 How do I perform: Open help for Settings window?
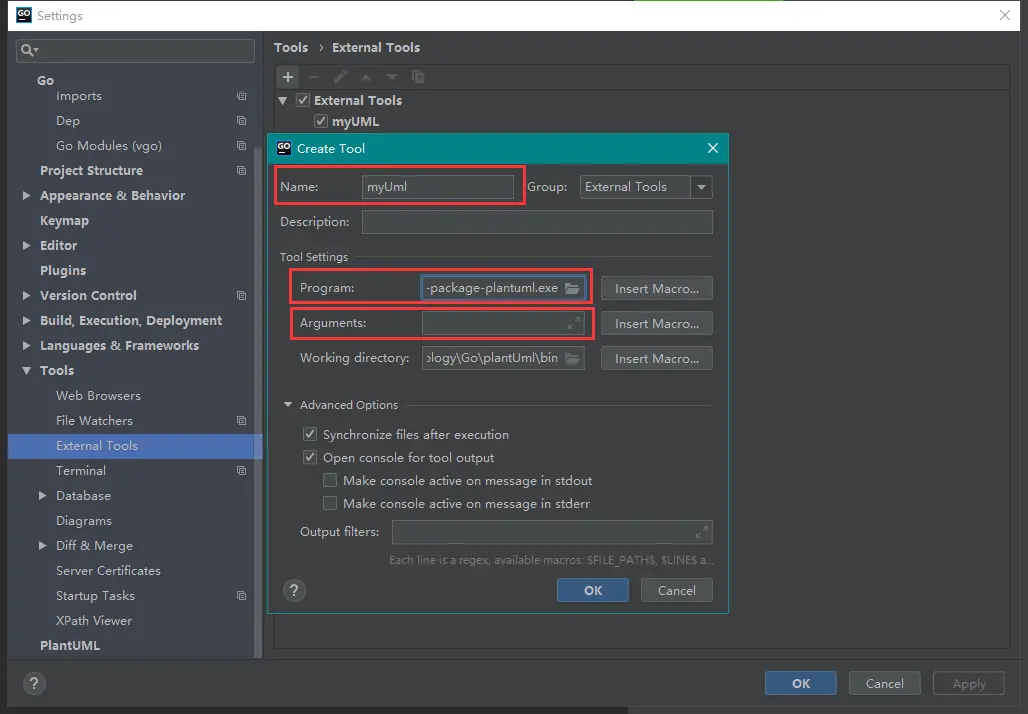click(34, 683)
